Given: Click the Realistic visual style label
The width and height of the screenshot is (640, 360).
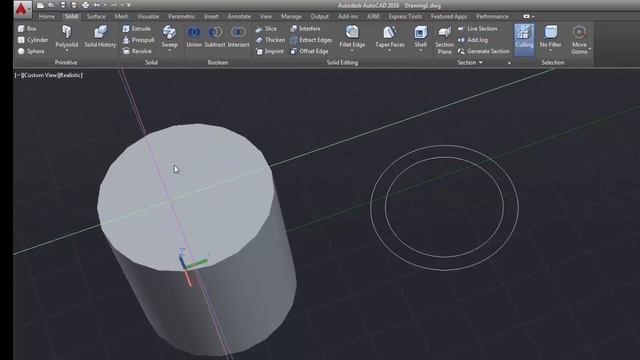Looking at the screenshot, I should tap(71, 76).
